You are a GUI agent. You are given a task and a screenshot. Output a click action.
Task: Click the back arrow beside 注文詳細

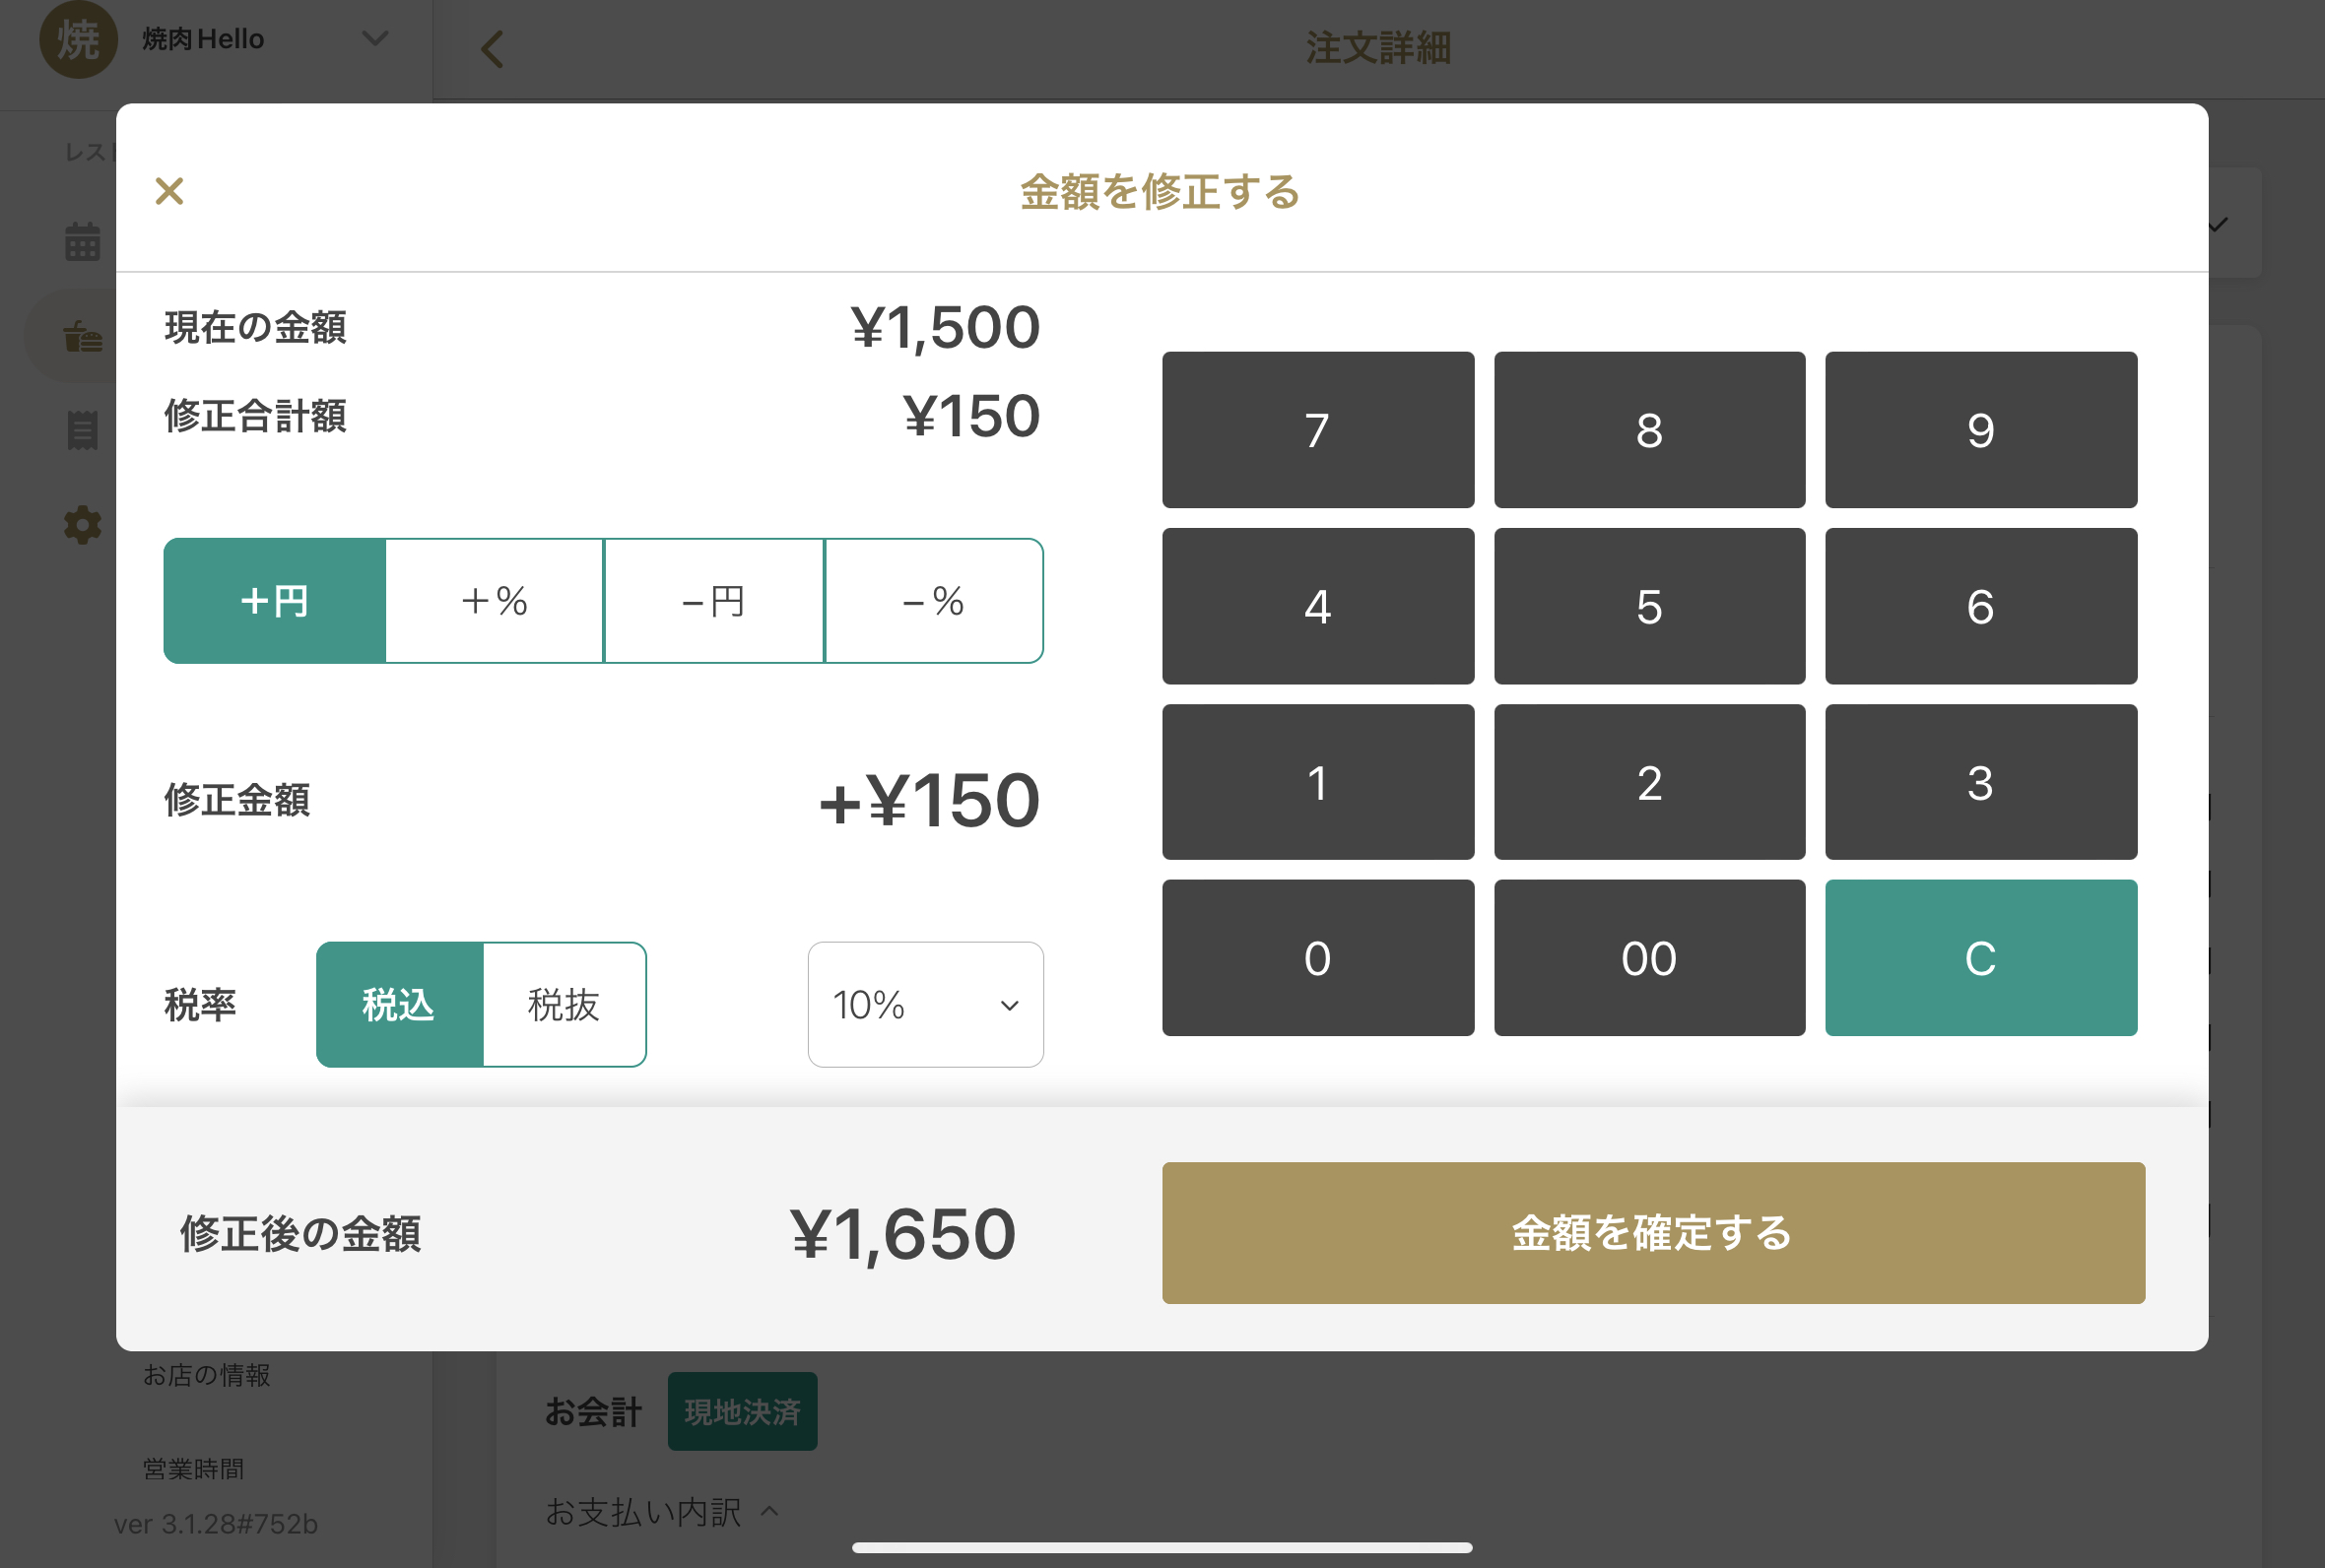pyautogui.click(x=492, y=48)
